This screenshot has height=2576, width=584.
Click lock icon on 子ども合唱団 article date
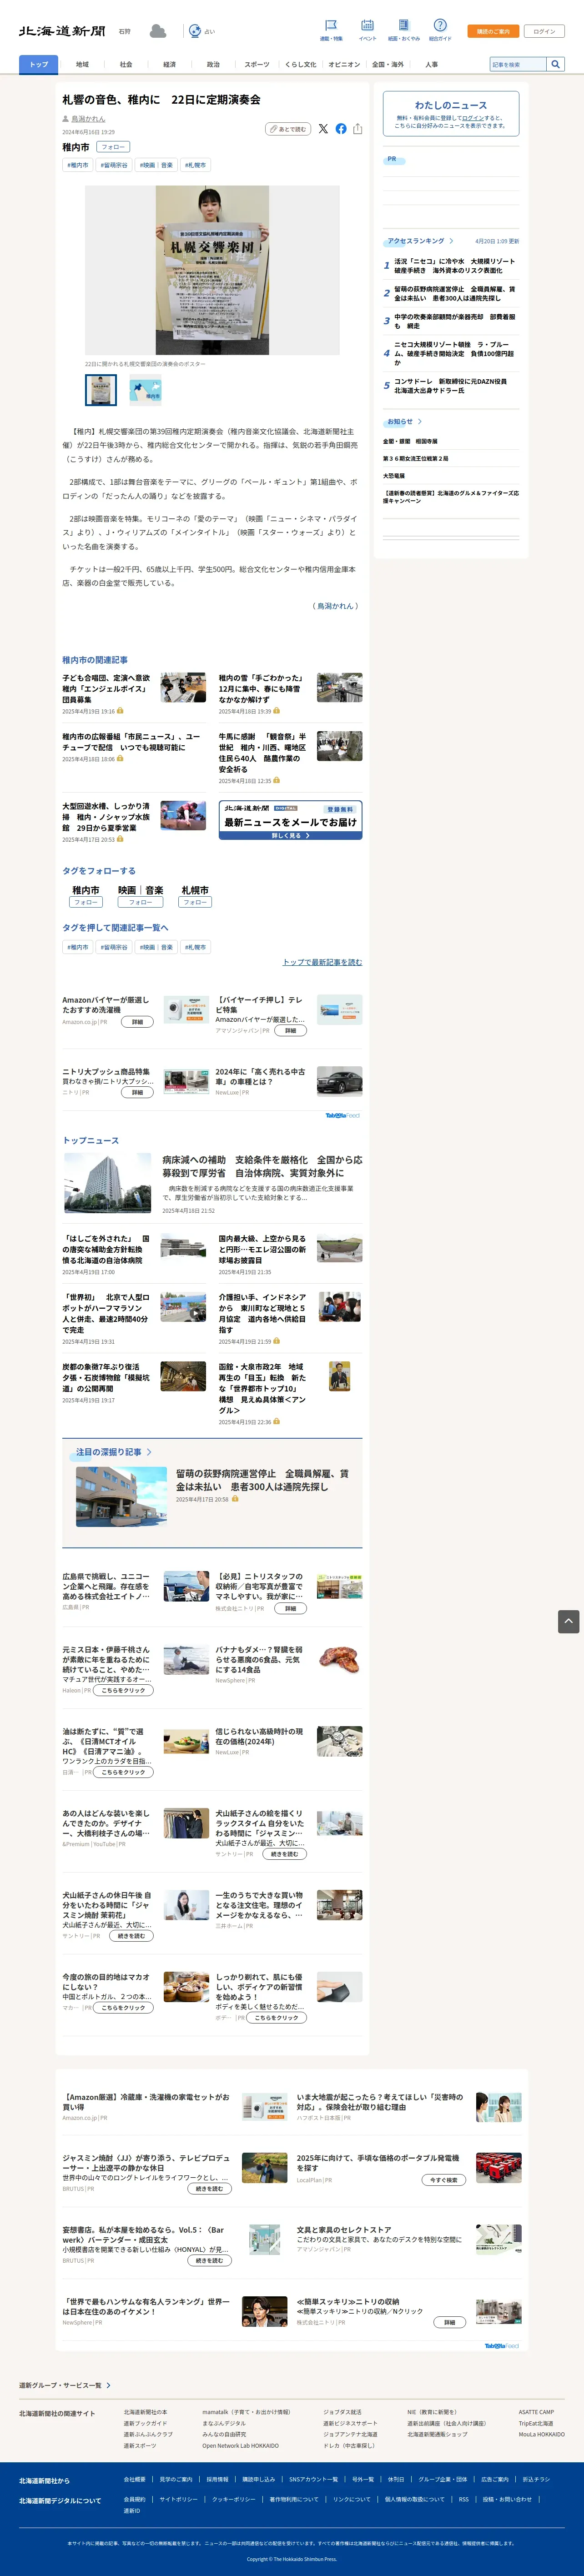coord(120,711)
